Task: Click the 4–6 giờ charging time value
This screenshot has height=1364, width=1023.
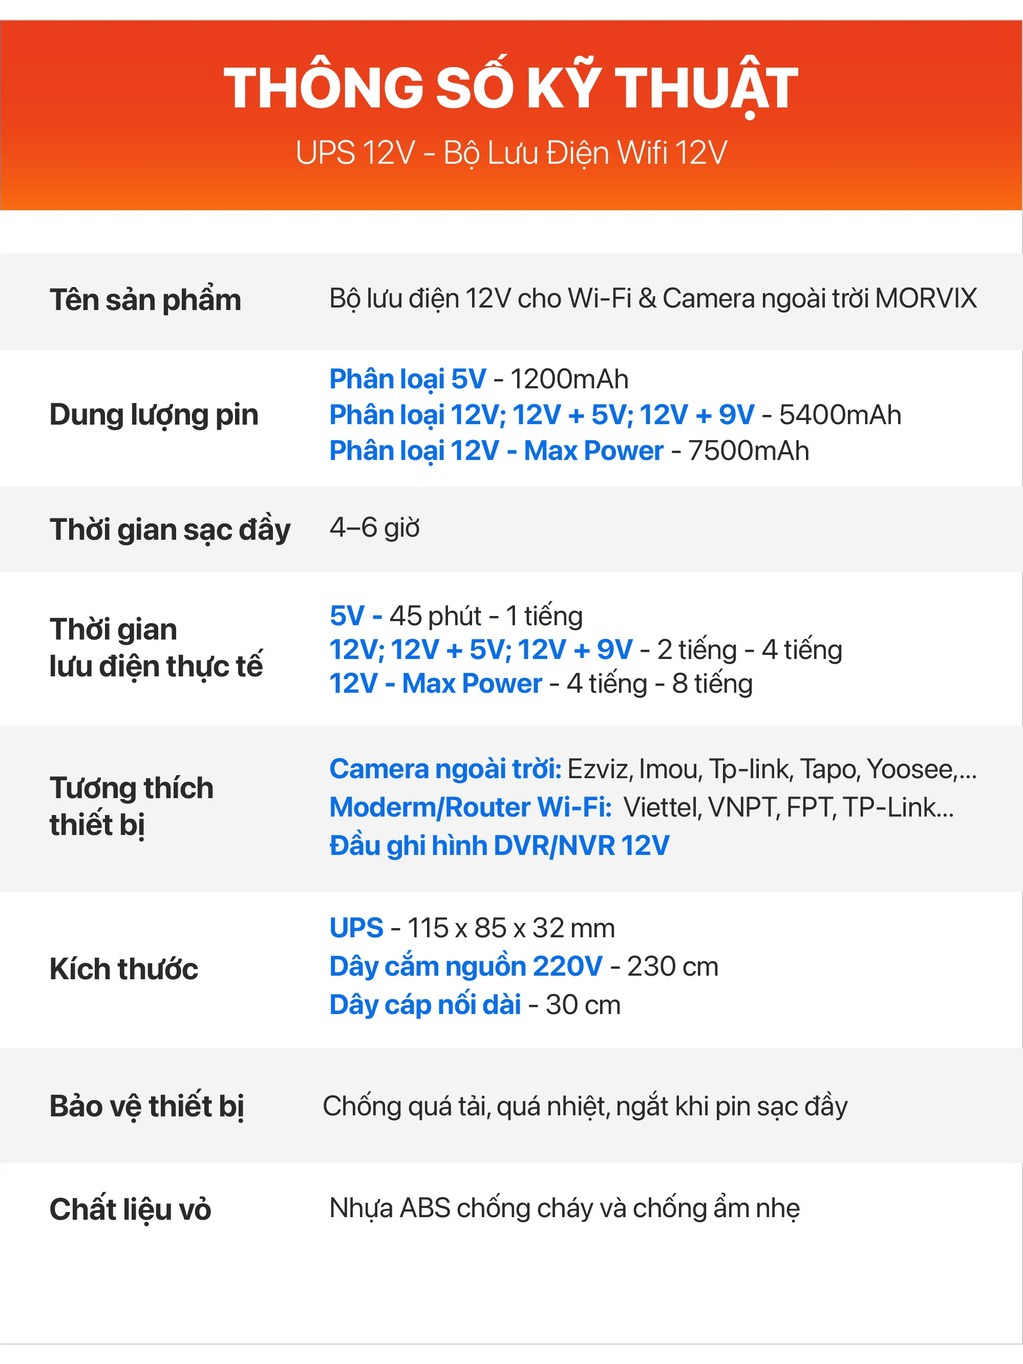Action: click(375, 528)
